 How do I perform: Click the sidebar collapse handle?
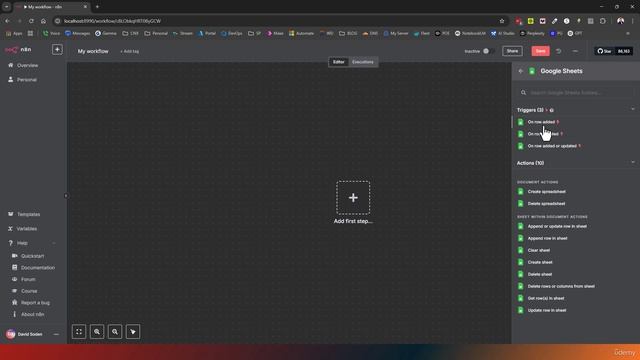pyautogui.click(x=66, y=196)
